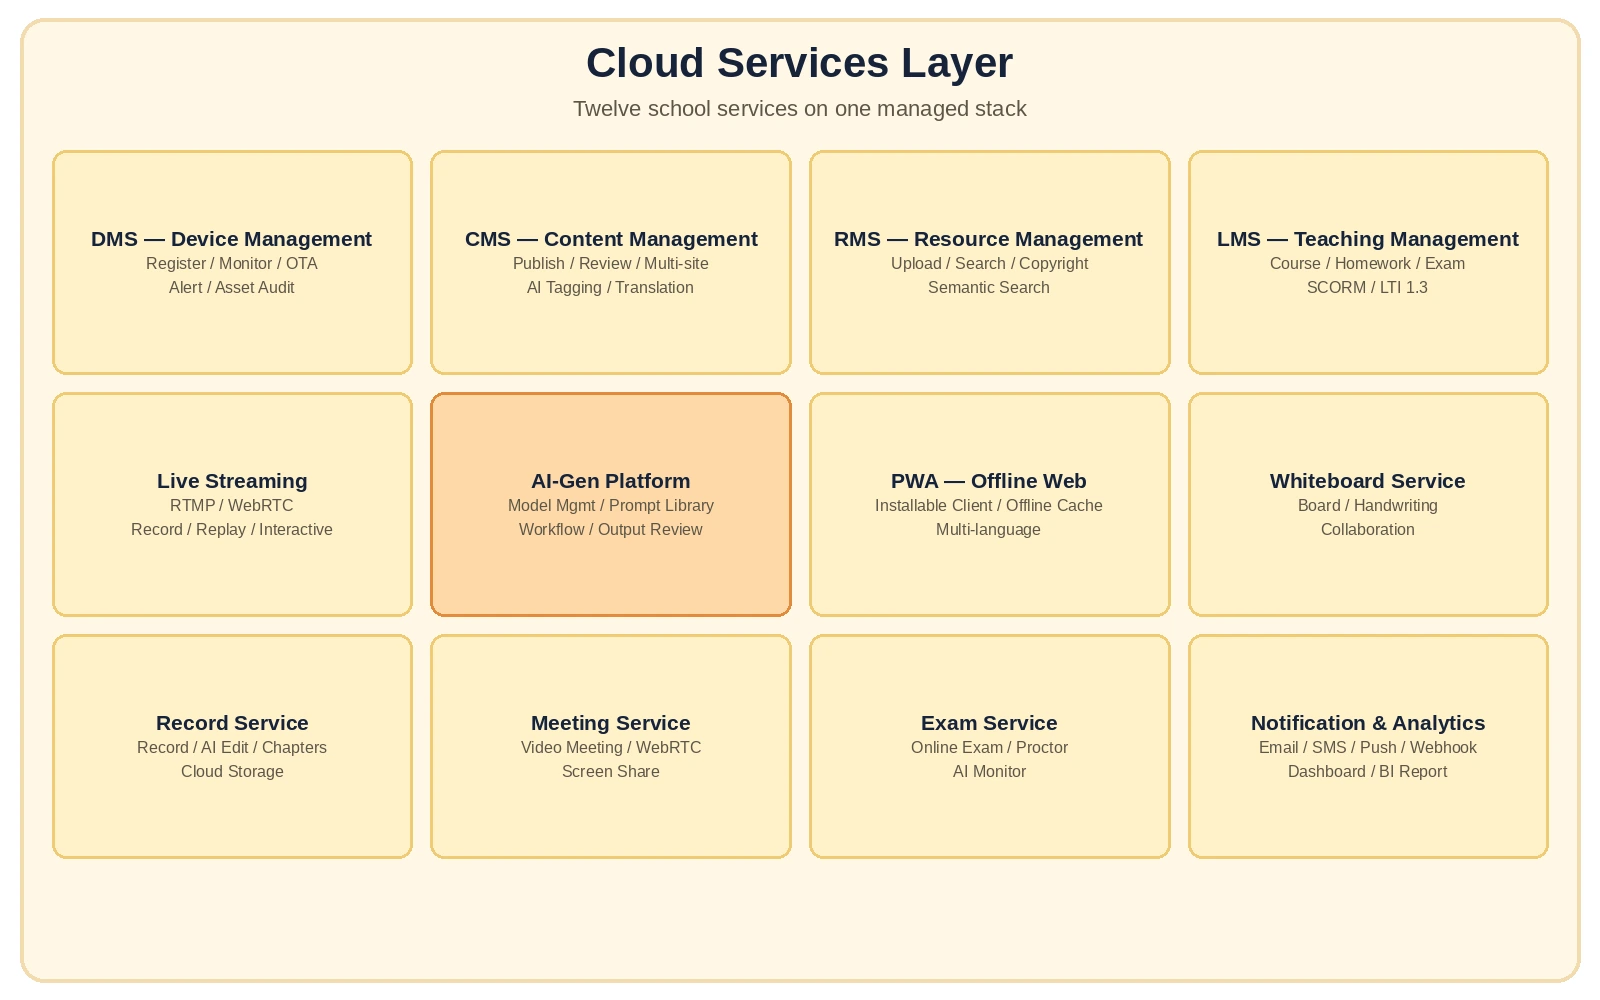Screen dimensions: 1600x1000
Task: Click 'Screen Share' line
Action: coord(611,772)
